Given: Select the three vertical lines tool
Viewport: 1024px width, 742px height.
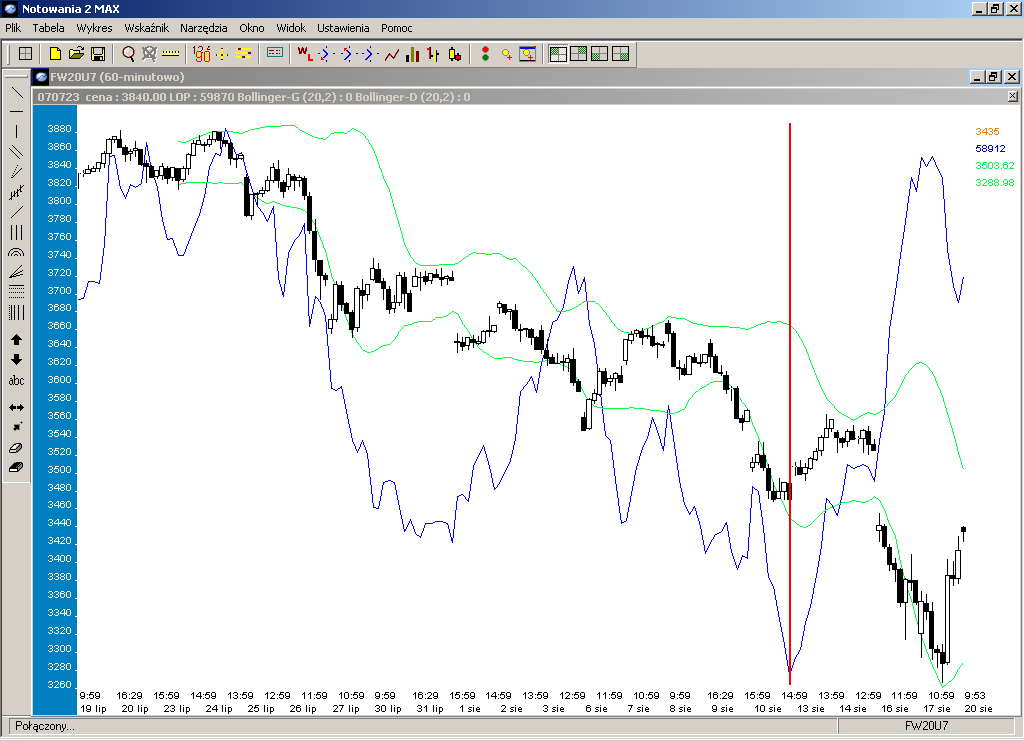Looking at the screenshot, I should click(x=16, y=233).
